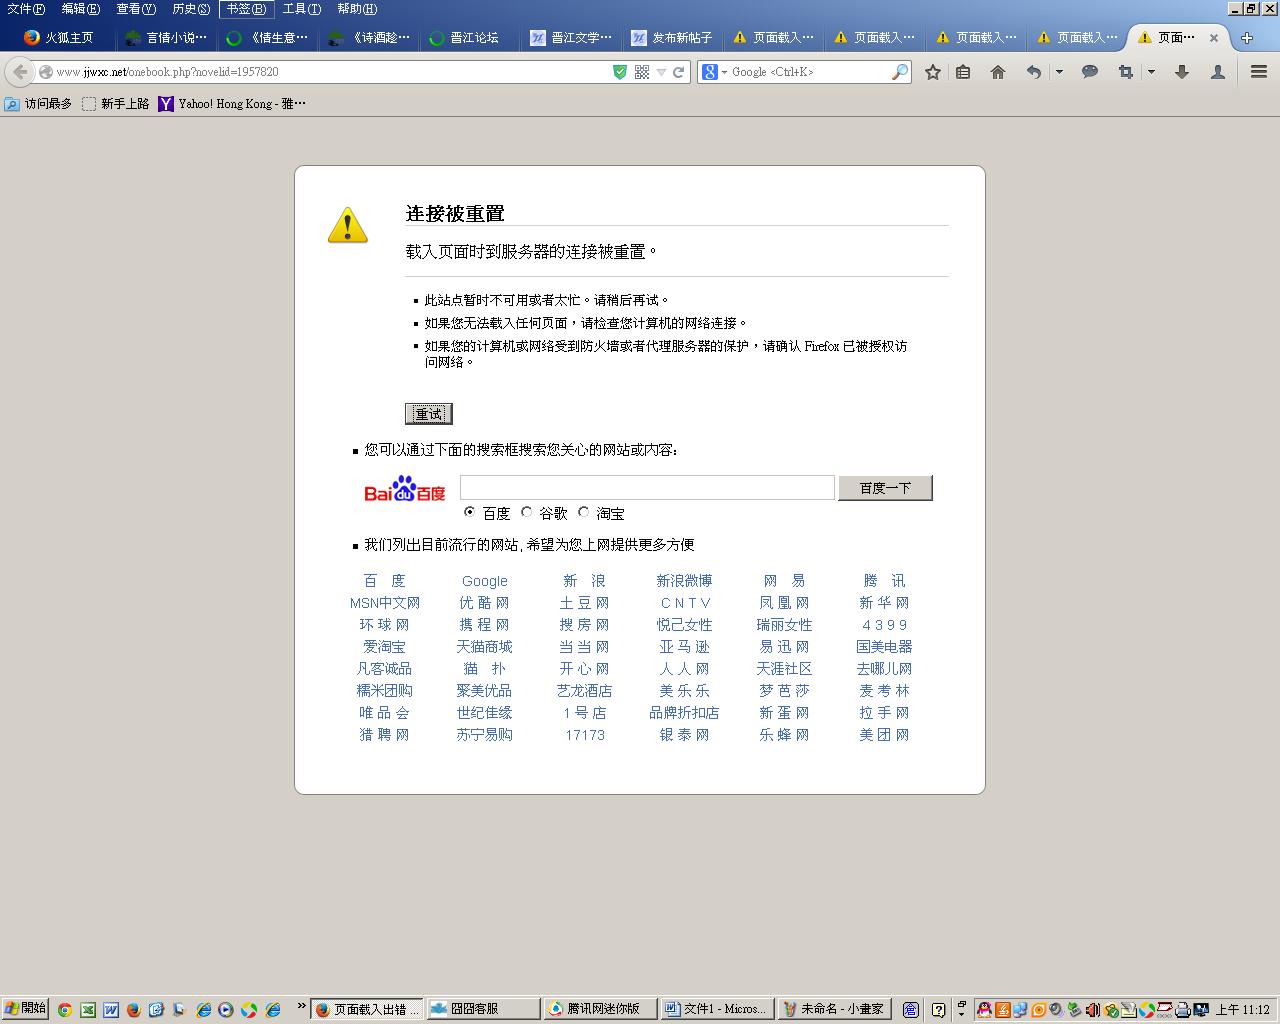Open the 苏宁易购 link

(x=484, y=735)
